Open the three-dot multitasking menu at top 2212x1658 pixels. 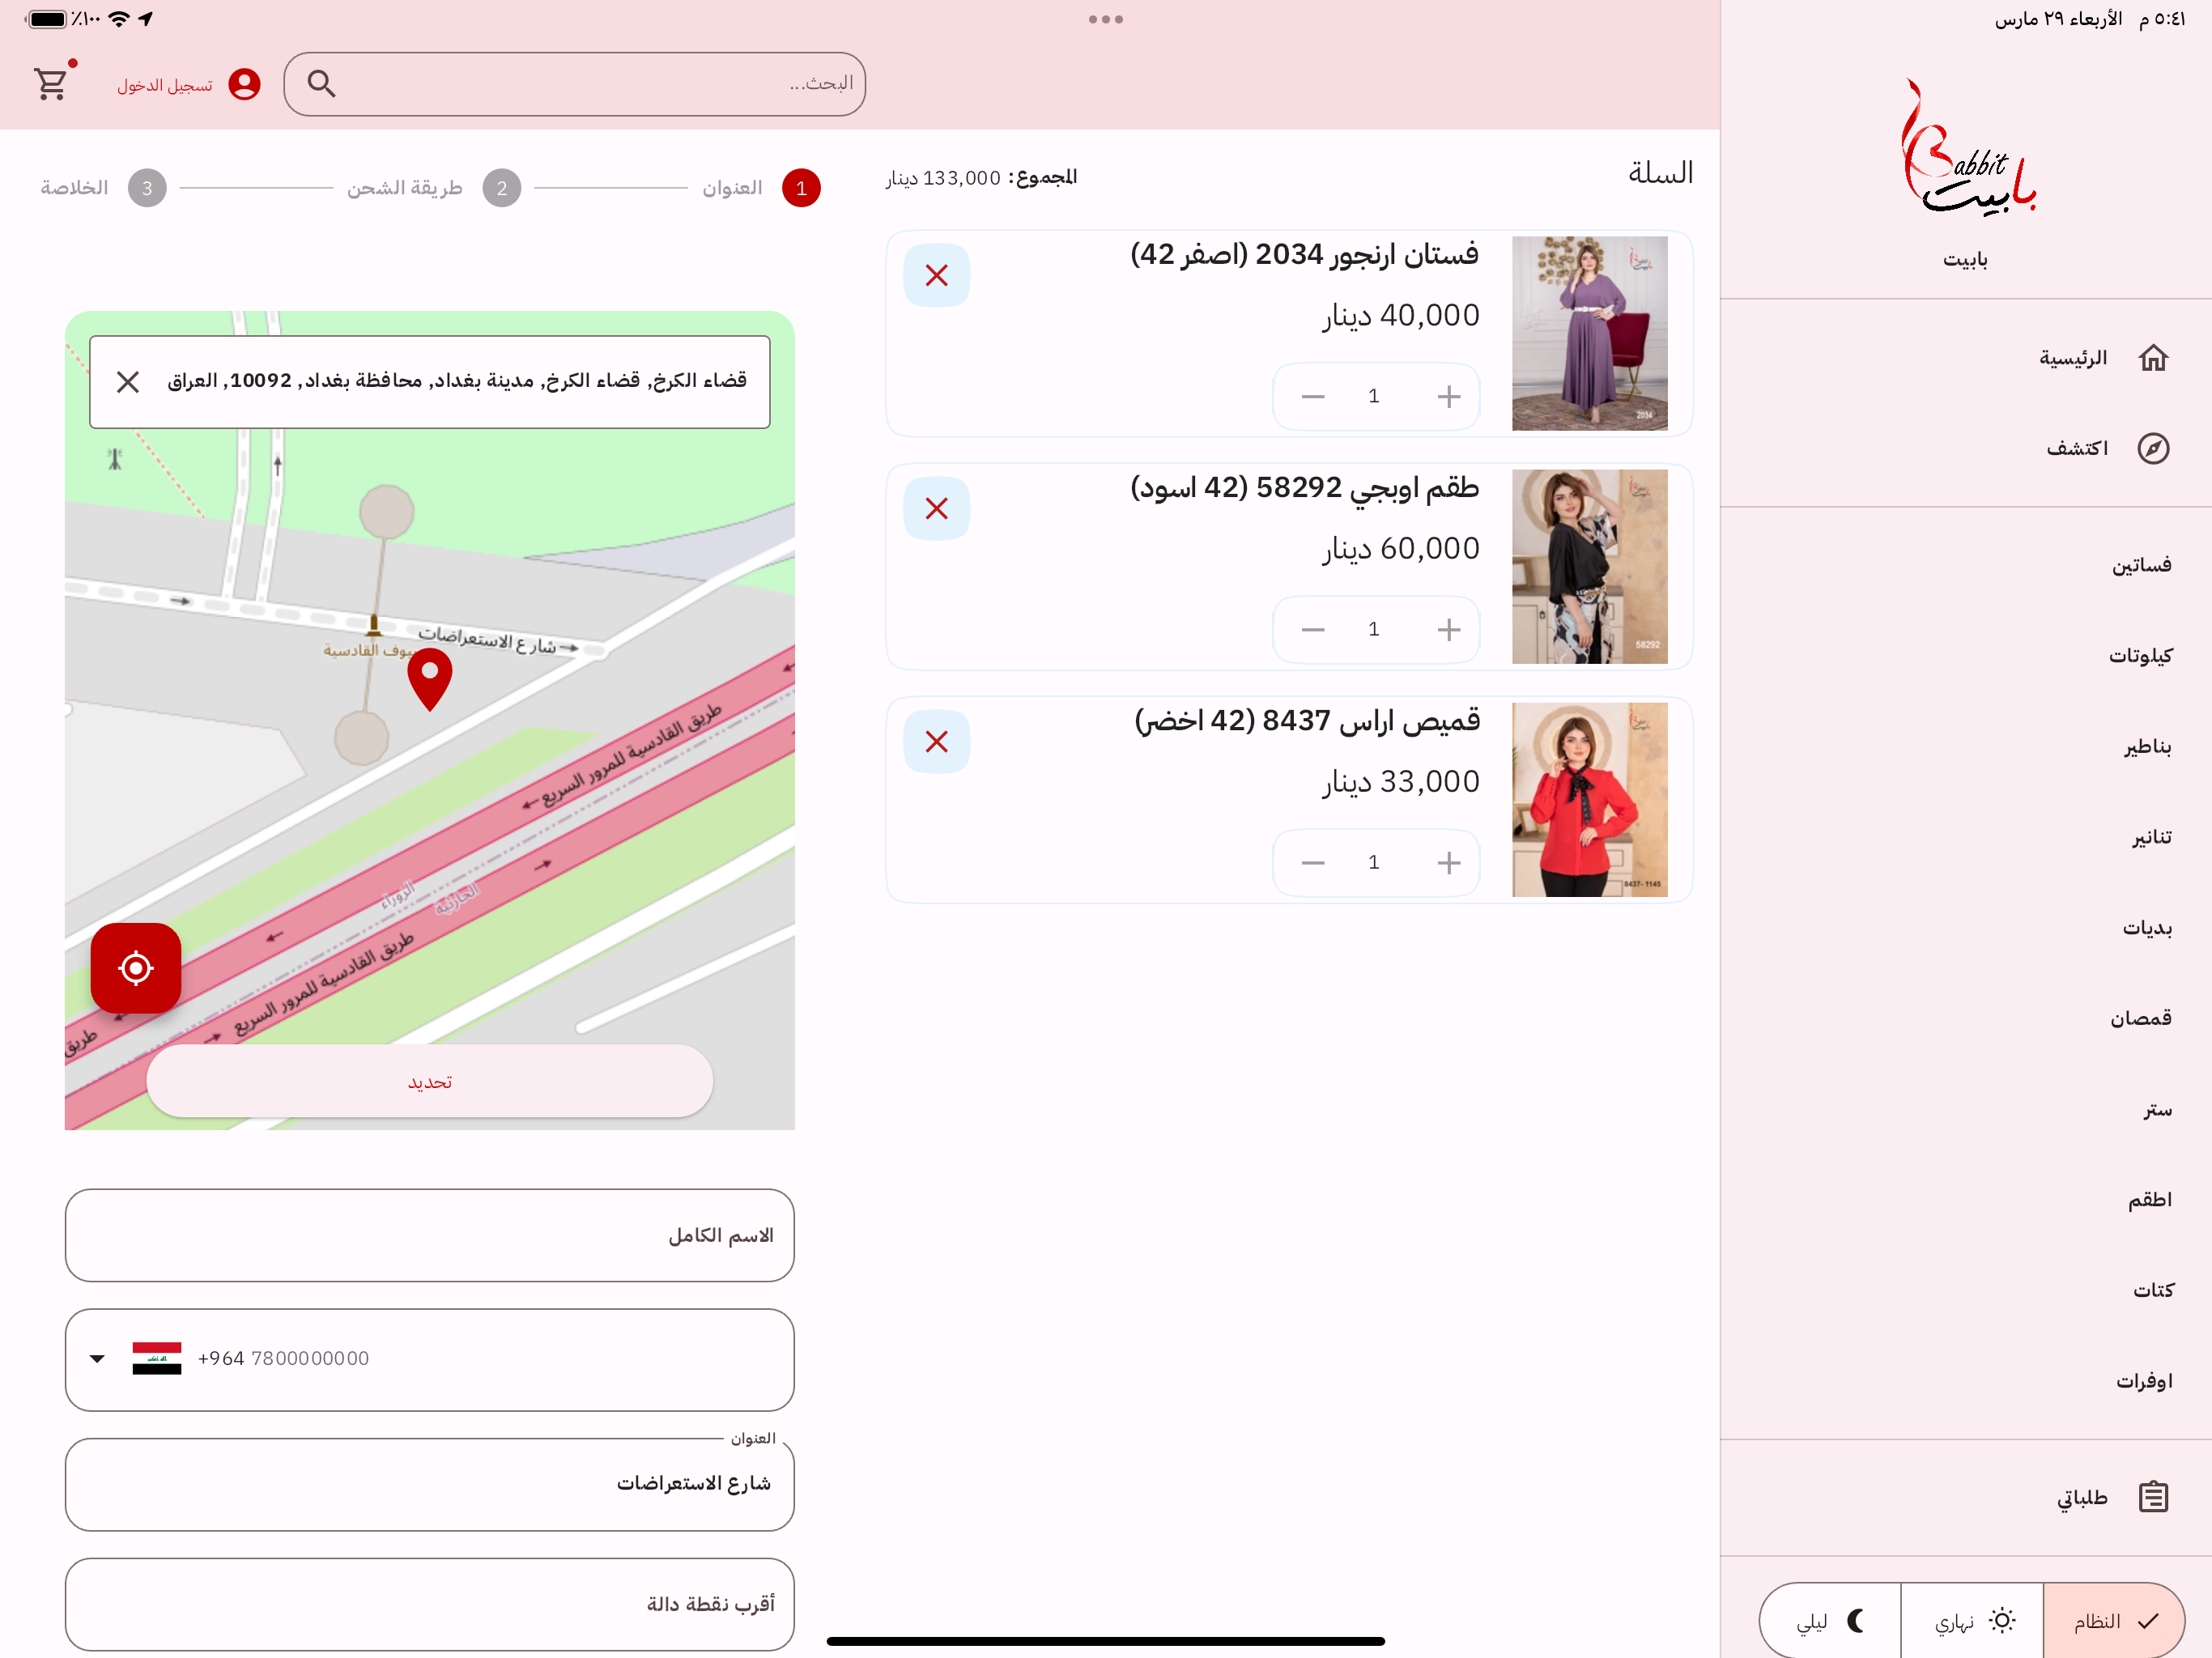click(x=1106, y=19)
